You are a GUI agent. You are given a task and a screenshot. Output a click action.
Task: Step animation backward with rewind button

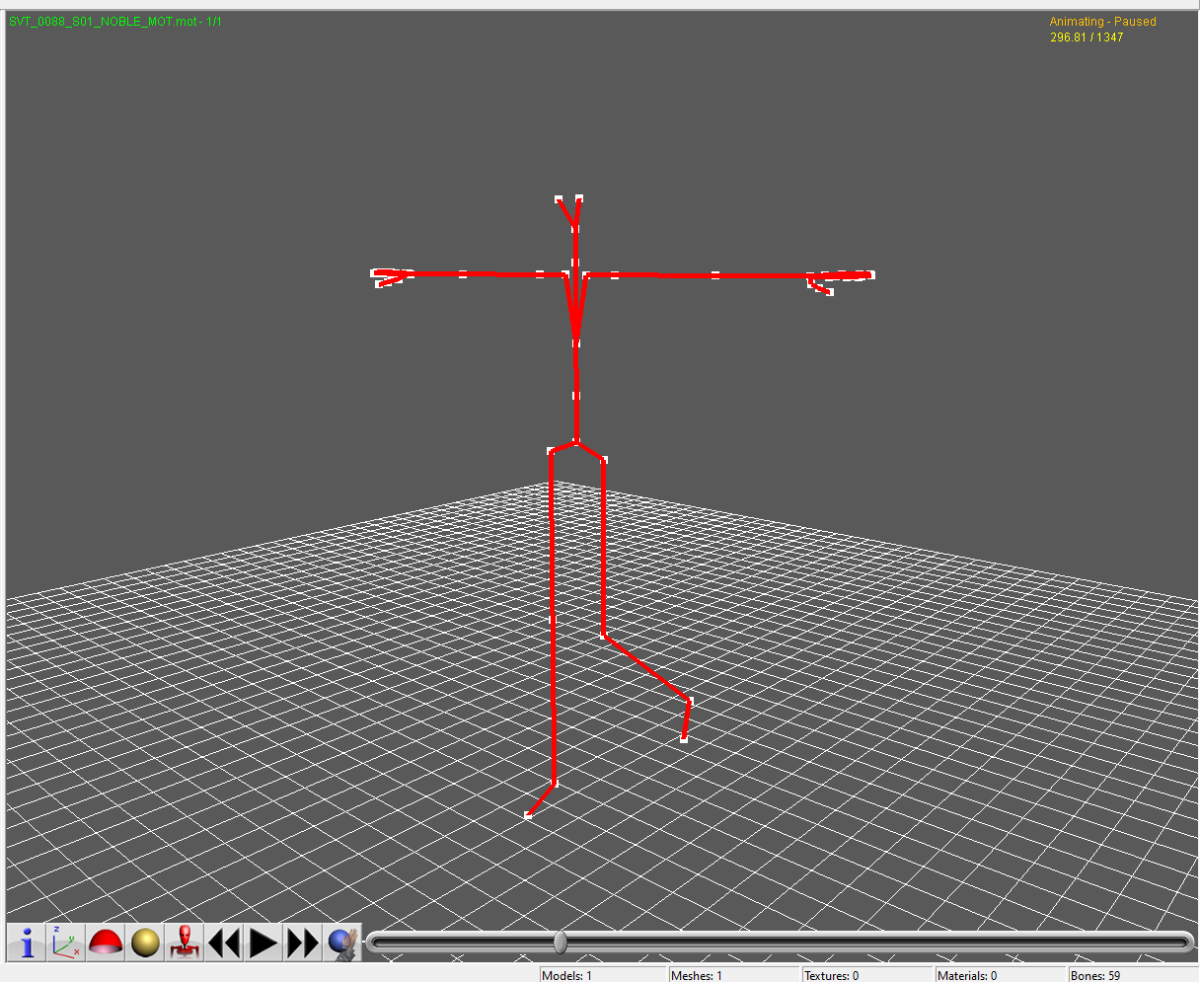224,942
